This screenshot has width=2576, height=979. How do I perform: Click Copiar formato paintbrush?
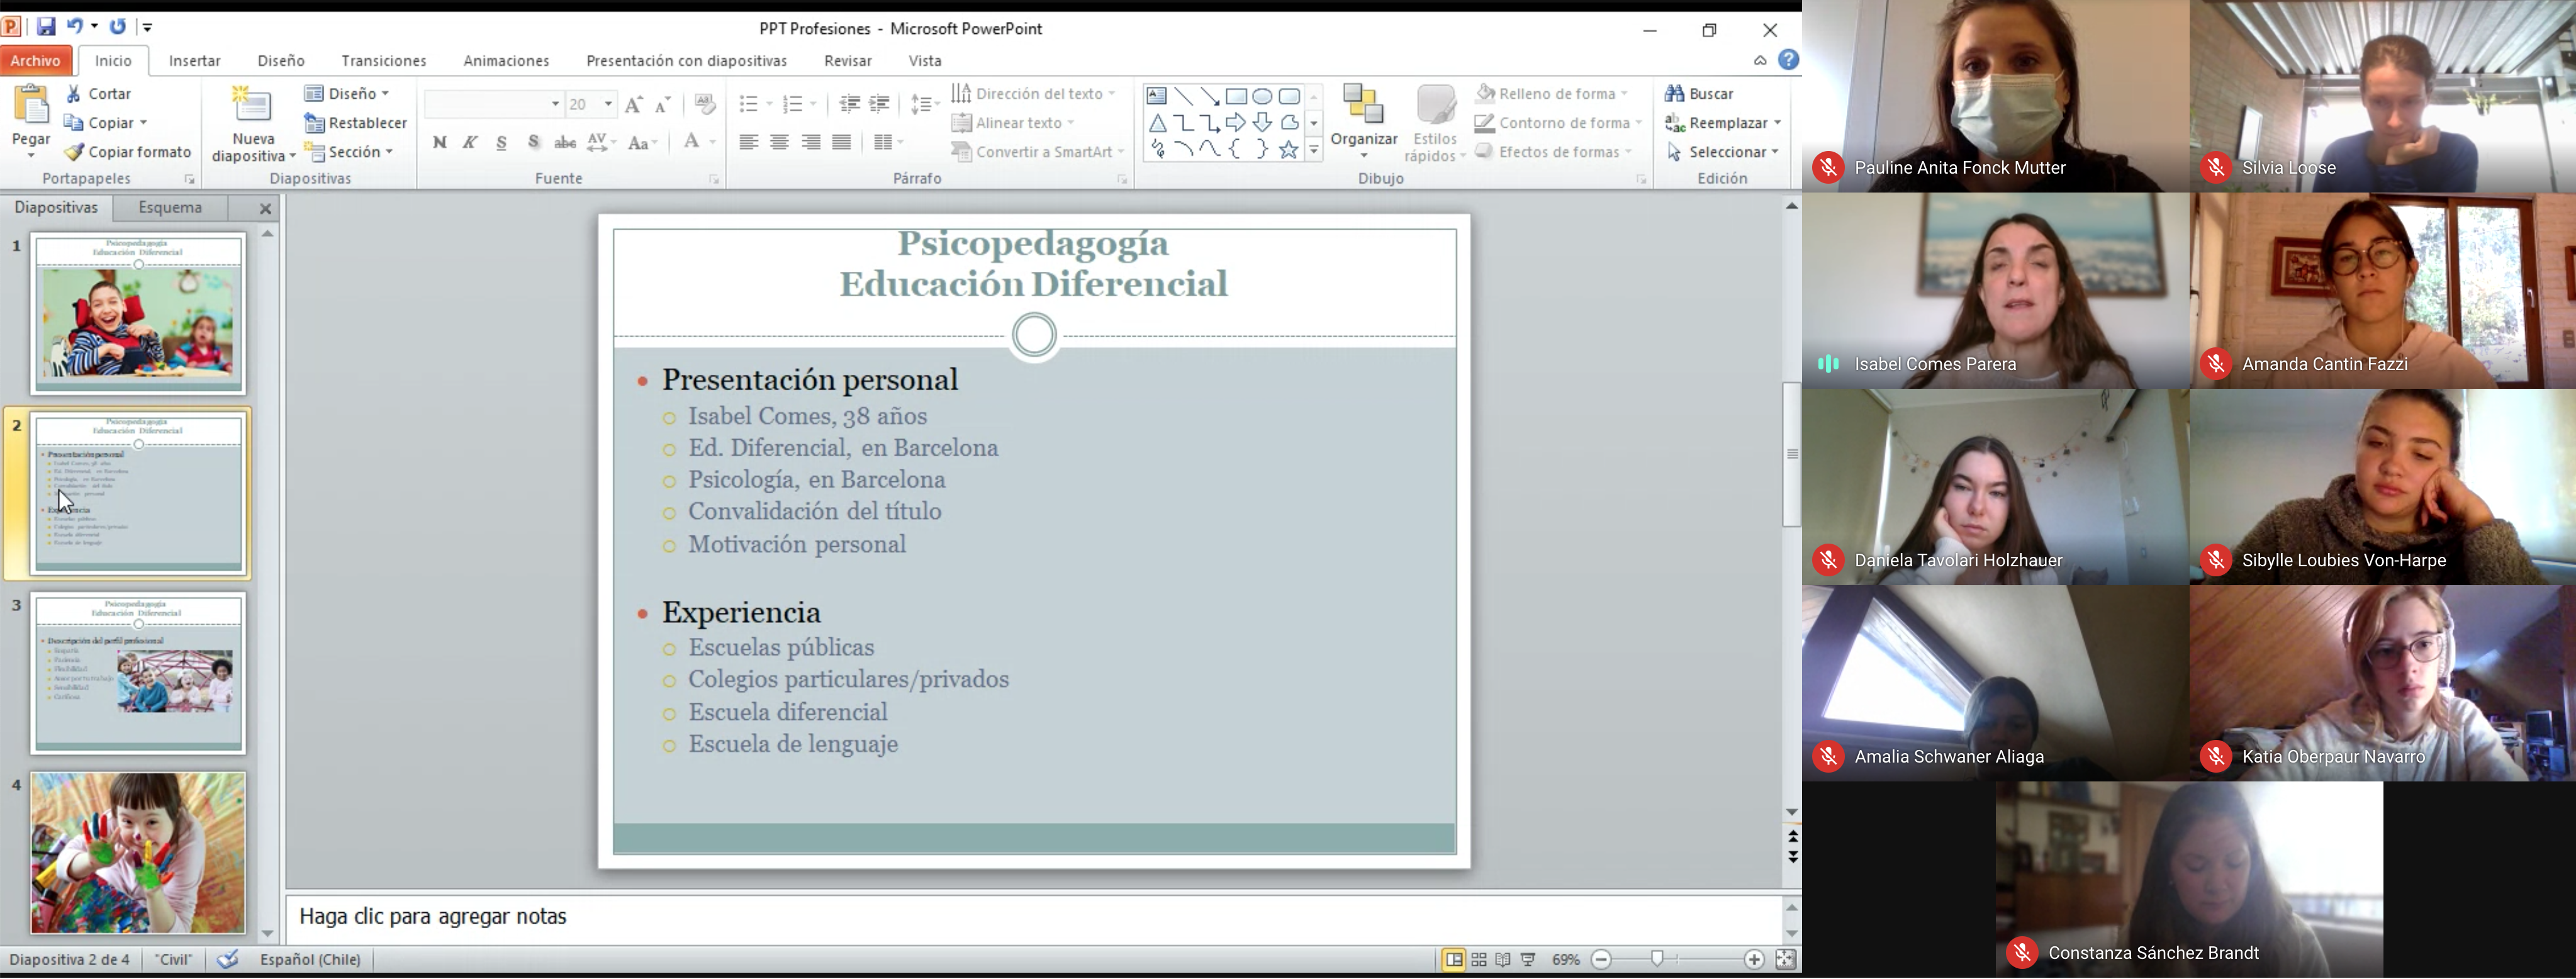point(128,152)
